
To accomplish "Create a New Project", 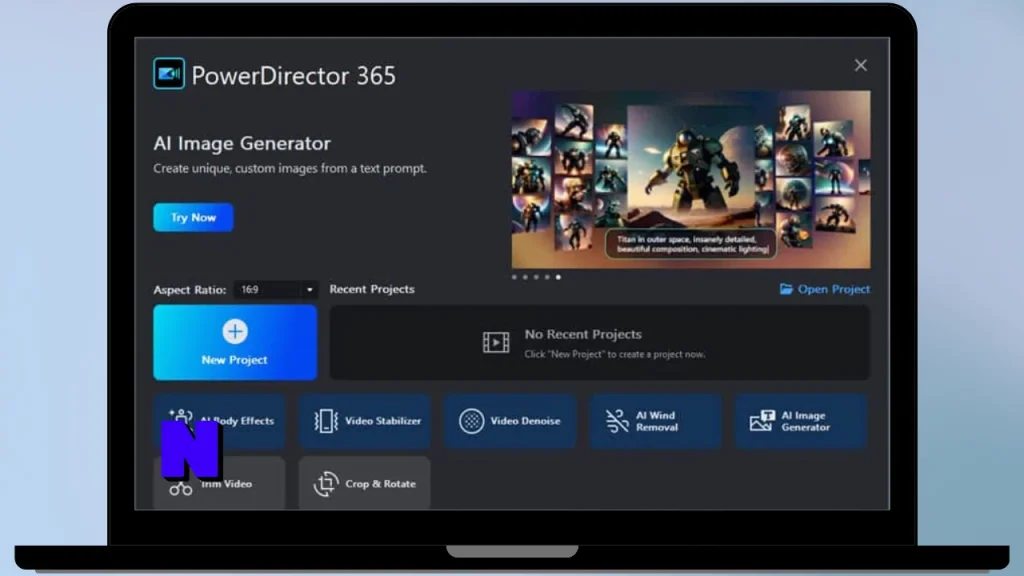I will pyautogui.click(x=235, y=342).
